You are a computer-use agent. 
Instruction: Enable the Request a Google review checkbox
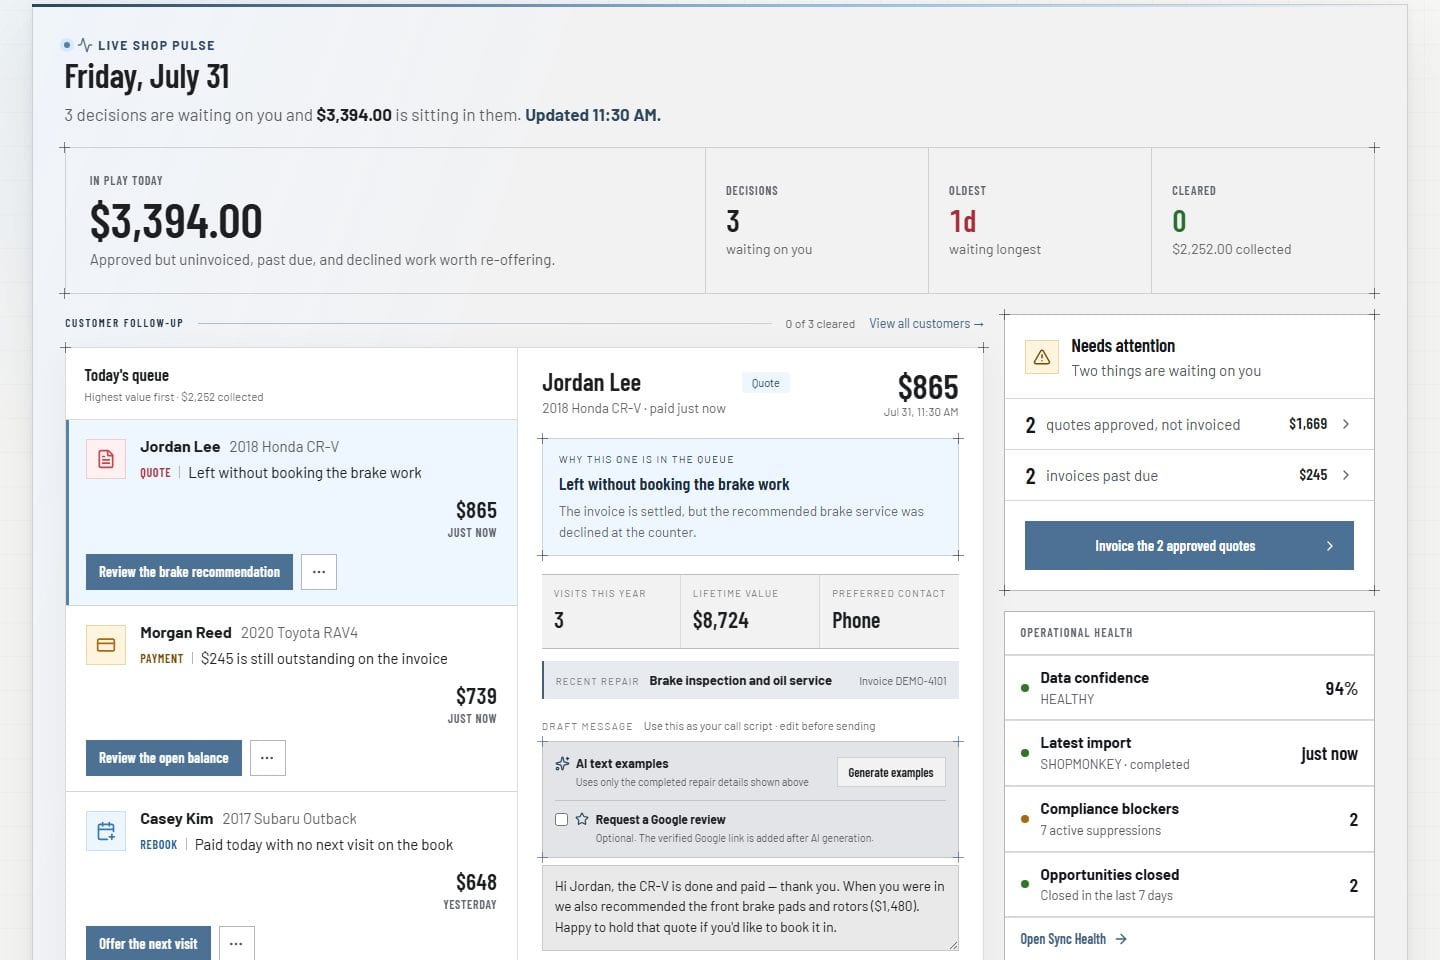point(561,820)
